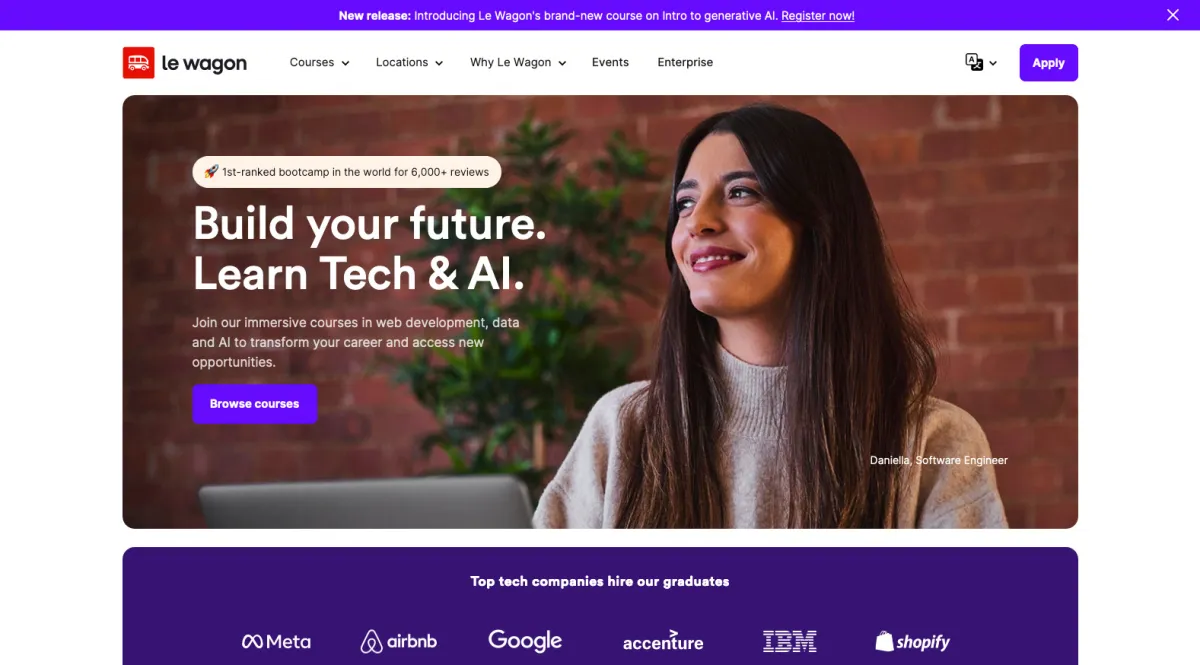Click the hero photo of Daniella
The height and width of the screenshot is (665, 1200).
point(760,312)
